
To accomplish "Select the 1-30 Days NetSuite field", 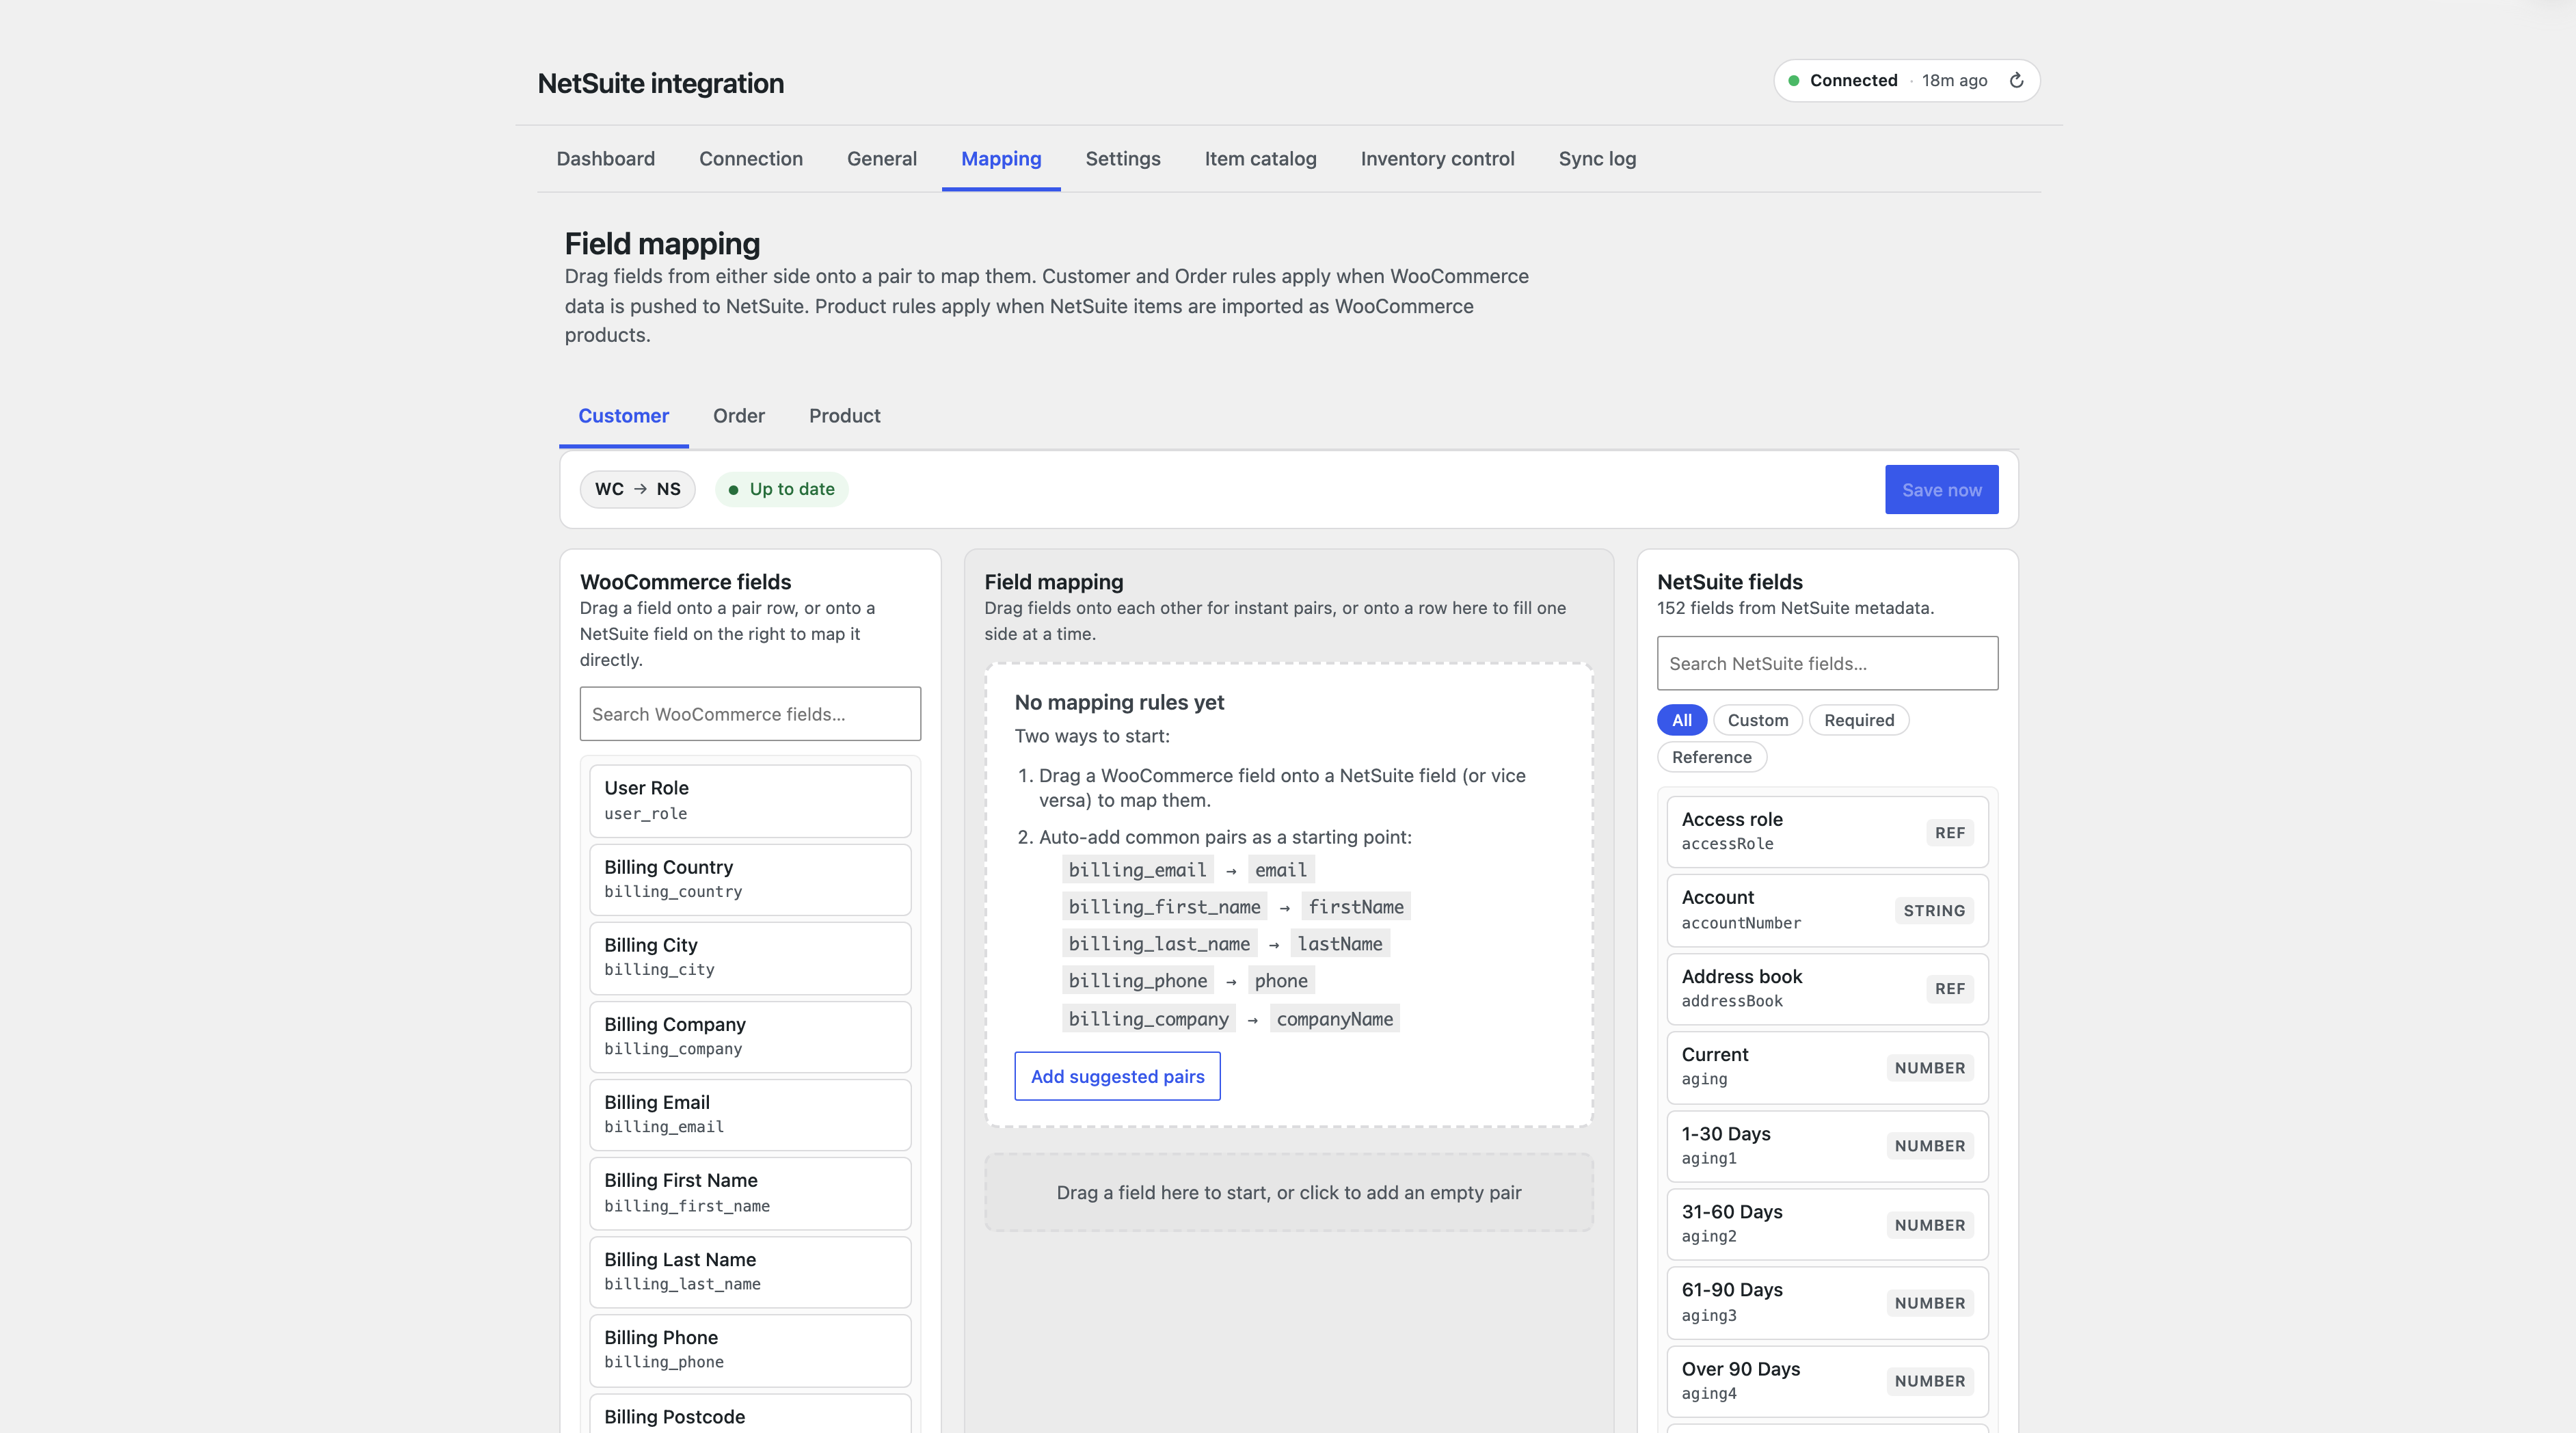I will pyautogui.click(x=1827, y=1145).
